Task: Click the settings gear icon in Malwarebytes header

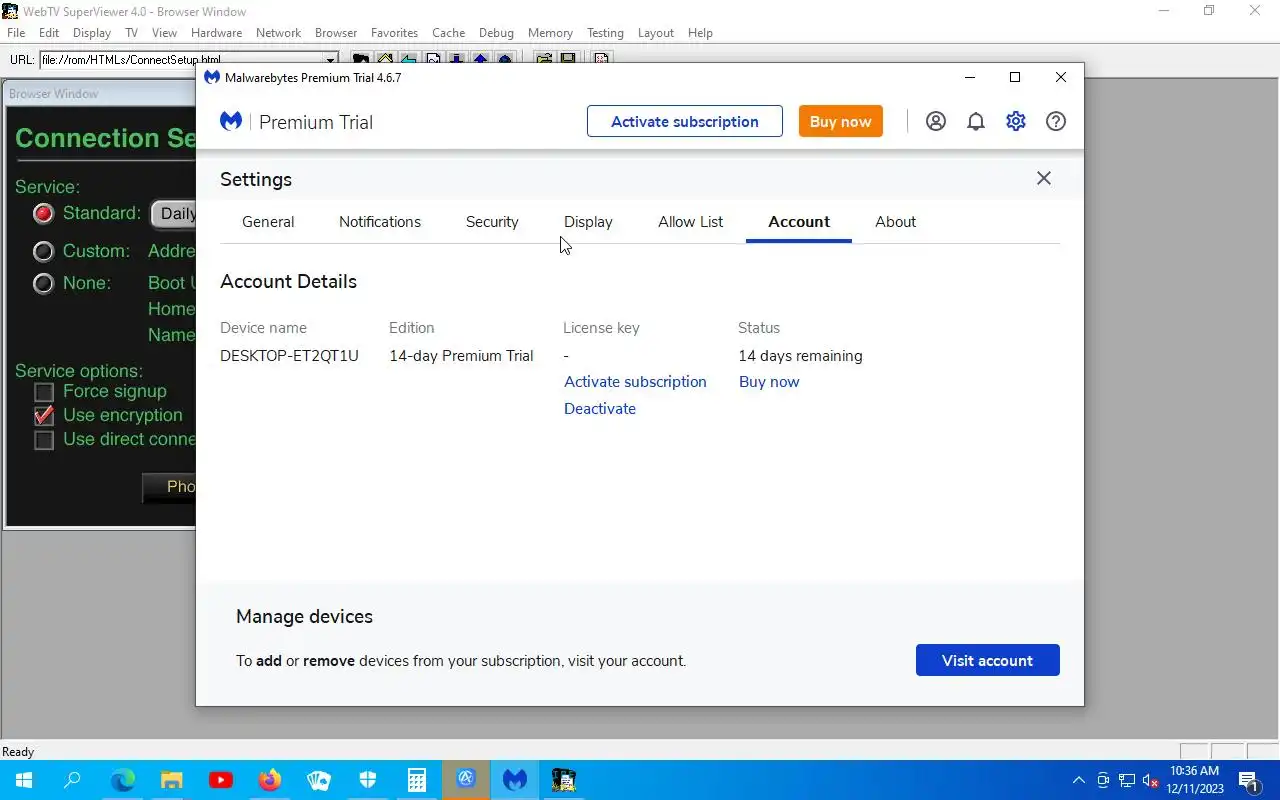Action: pos(1016,121)
